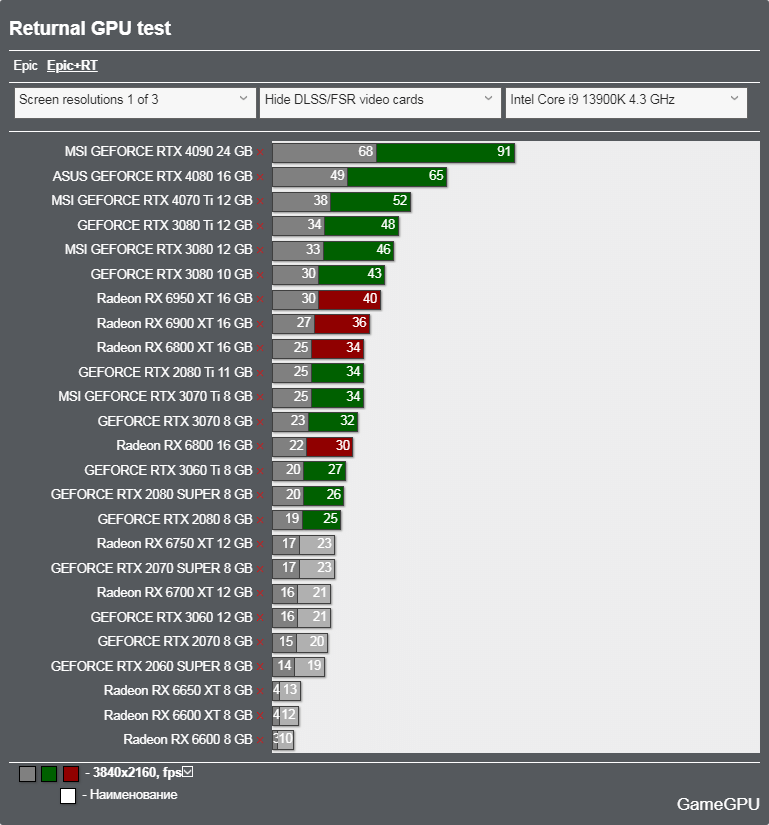Click the Radeon RX 6600 8 GB label

[x=188, y=740]
